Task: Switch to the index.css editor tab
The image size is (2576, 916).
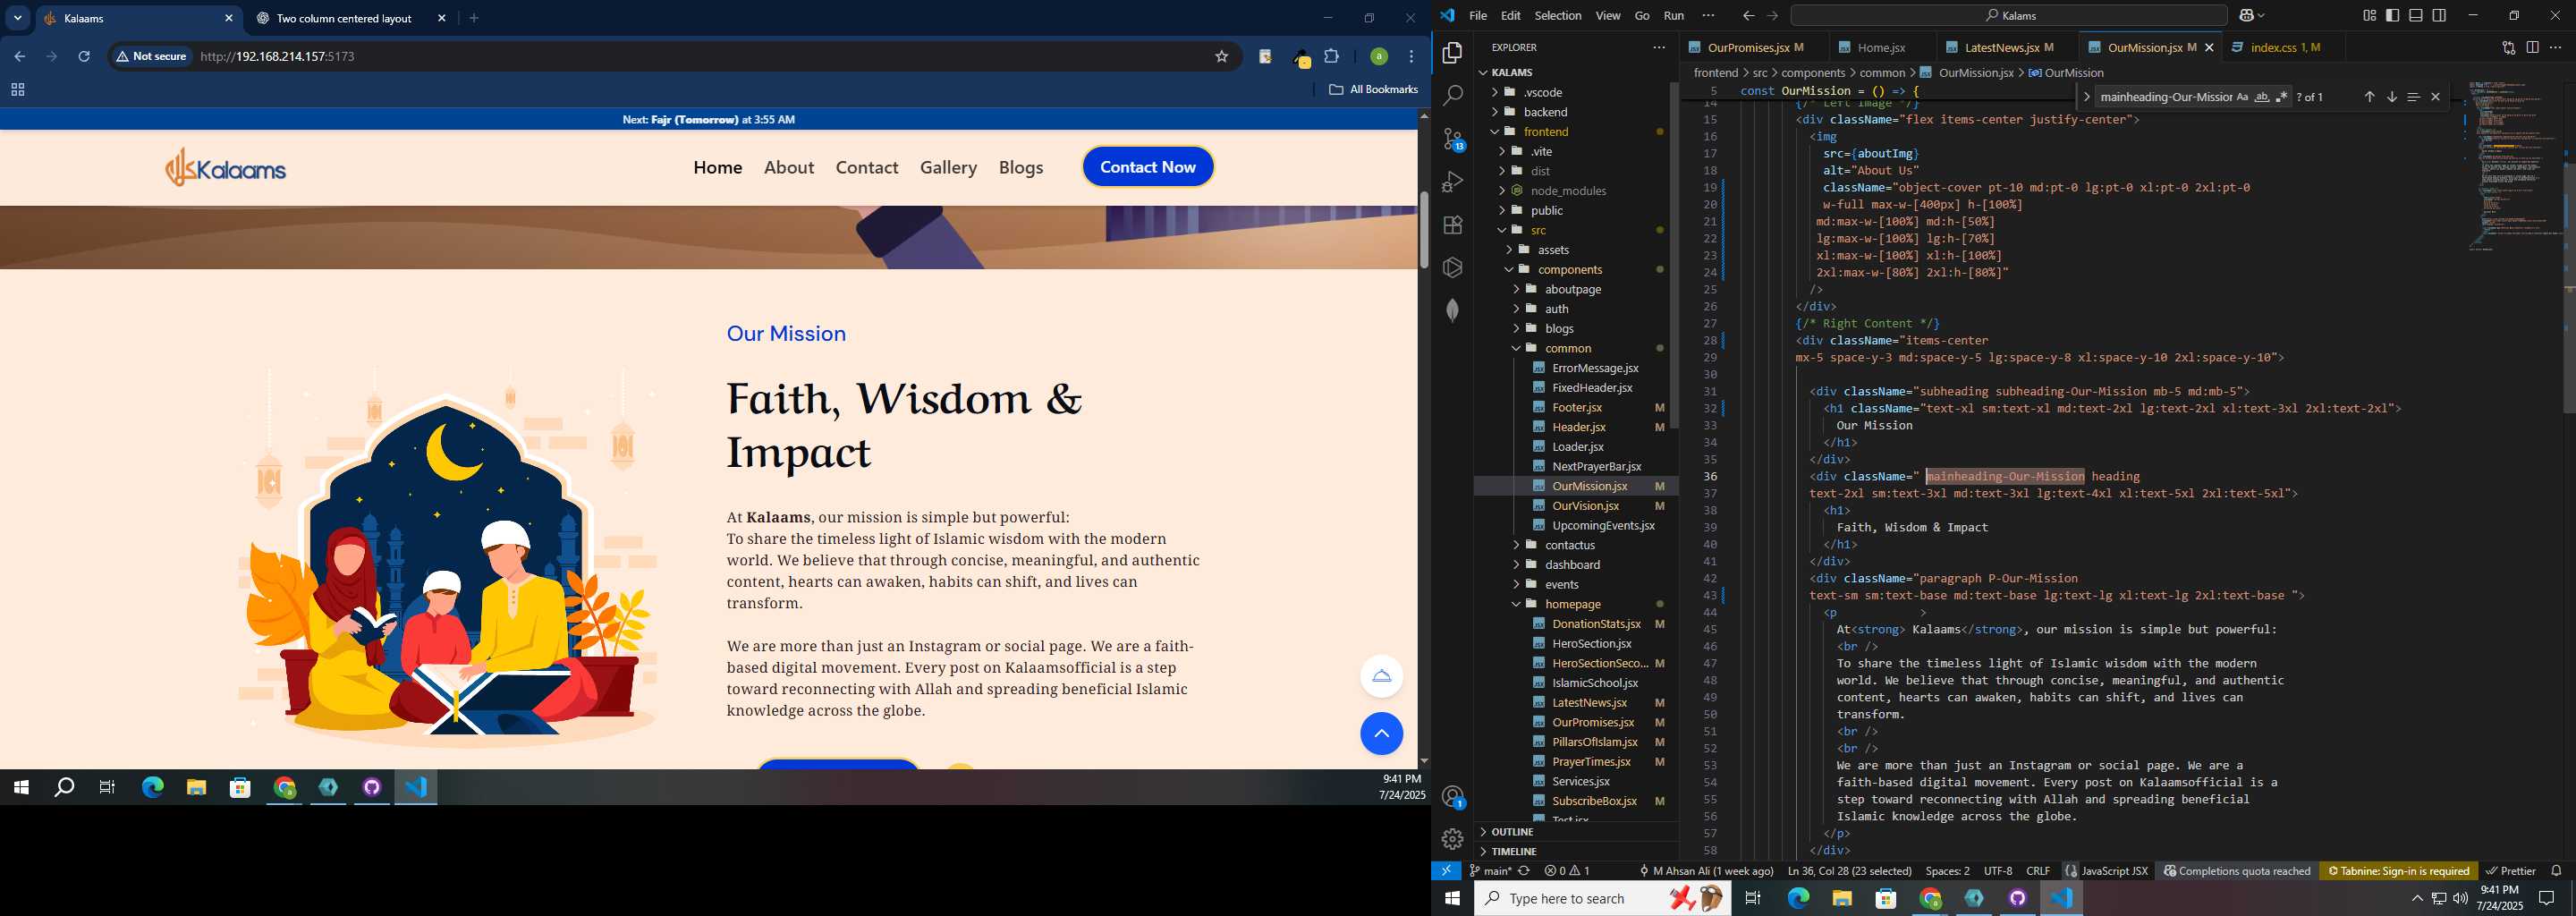Action: pyautogui.click(x=2285, y=47)
